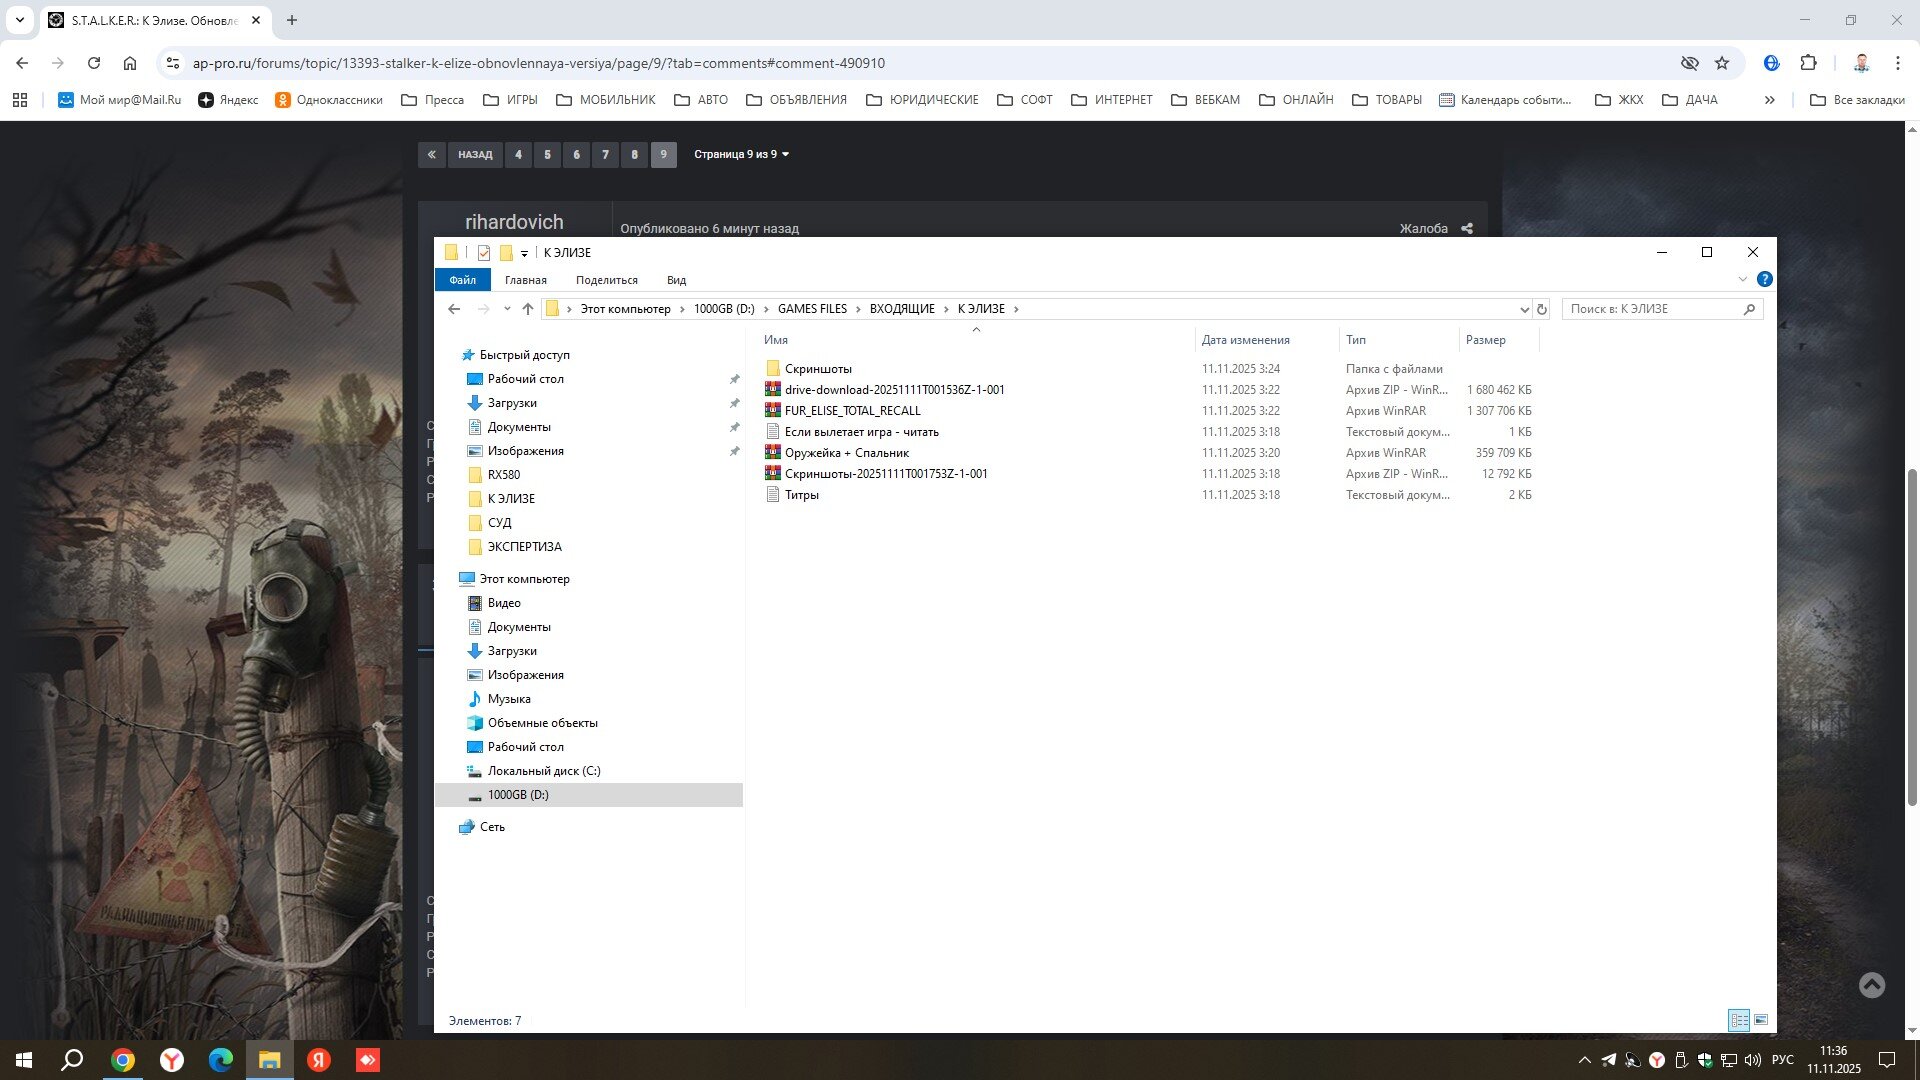Click the forum post share icon
Image resolution: width=1920 pixels, height=1080 pixels.
[1467, 228]
